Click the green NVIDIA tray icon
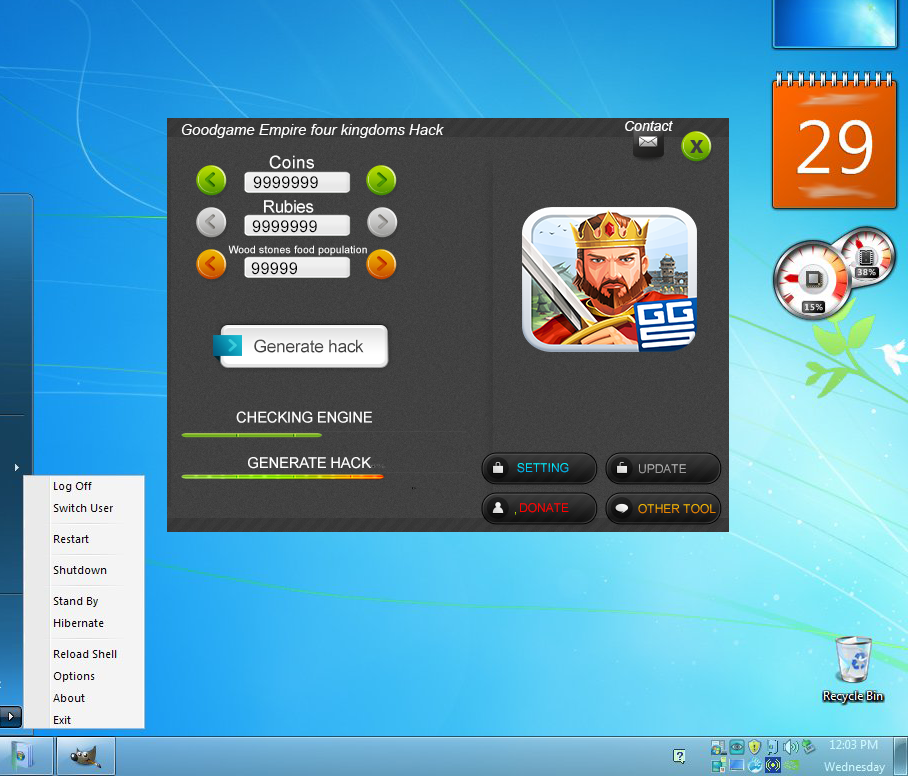Screen dimensions: 908x776 tap(791, 765)
